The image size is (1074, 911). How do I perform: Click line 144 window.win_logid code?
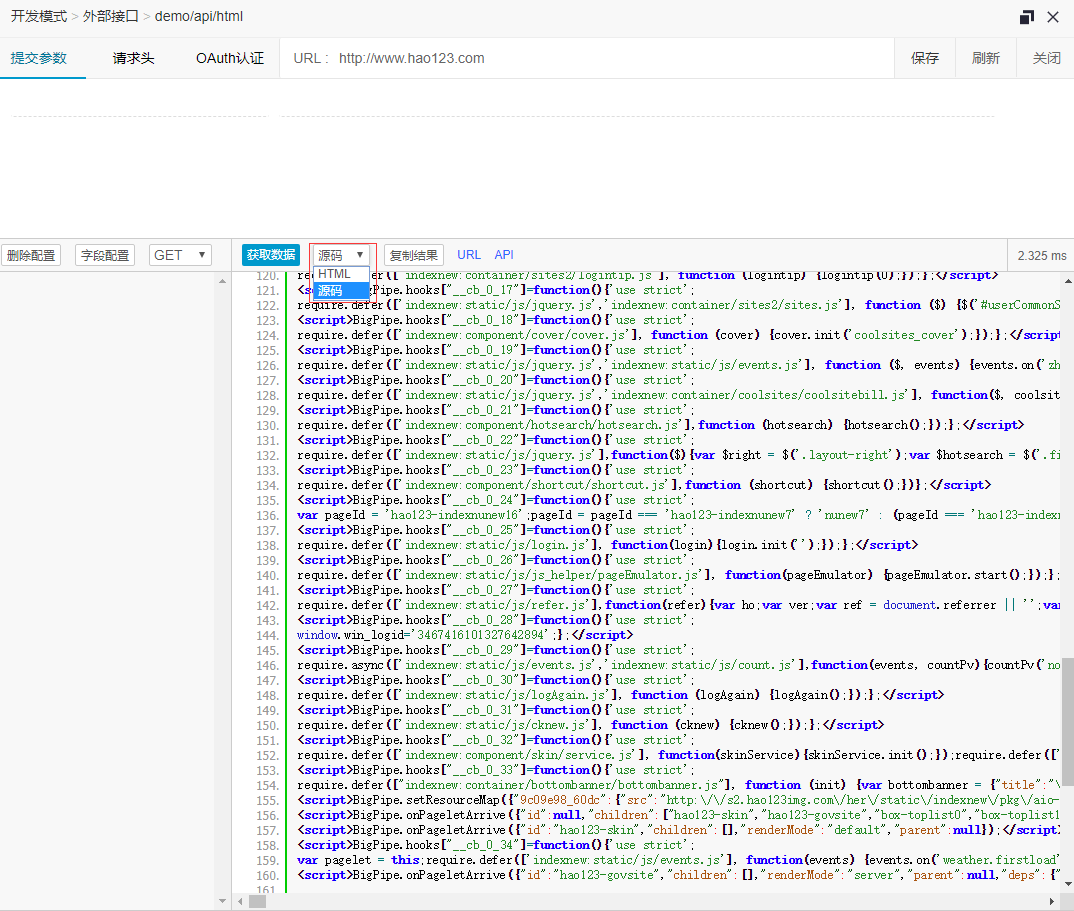[464, 635]
